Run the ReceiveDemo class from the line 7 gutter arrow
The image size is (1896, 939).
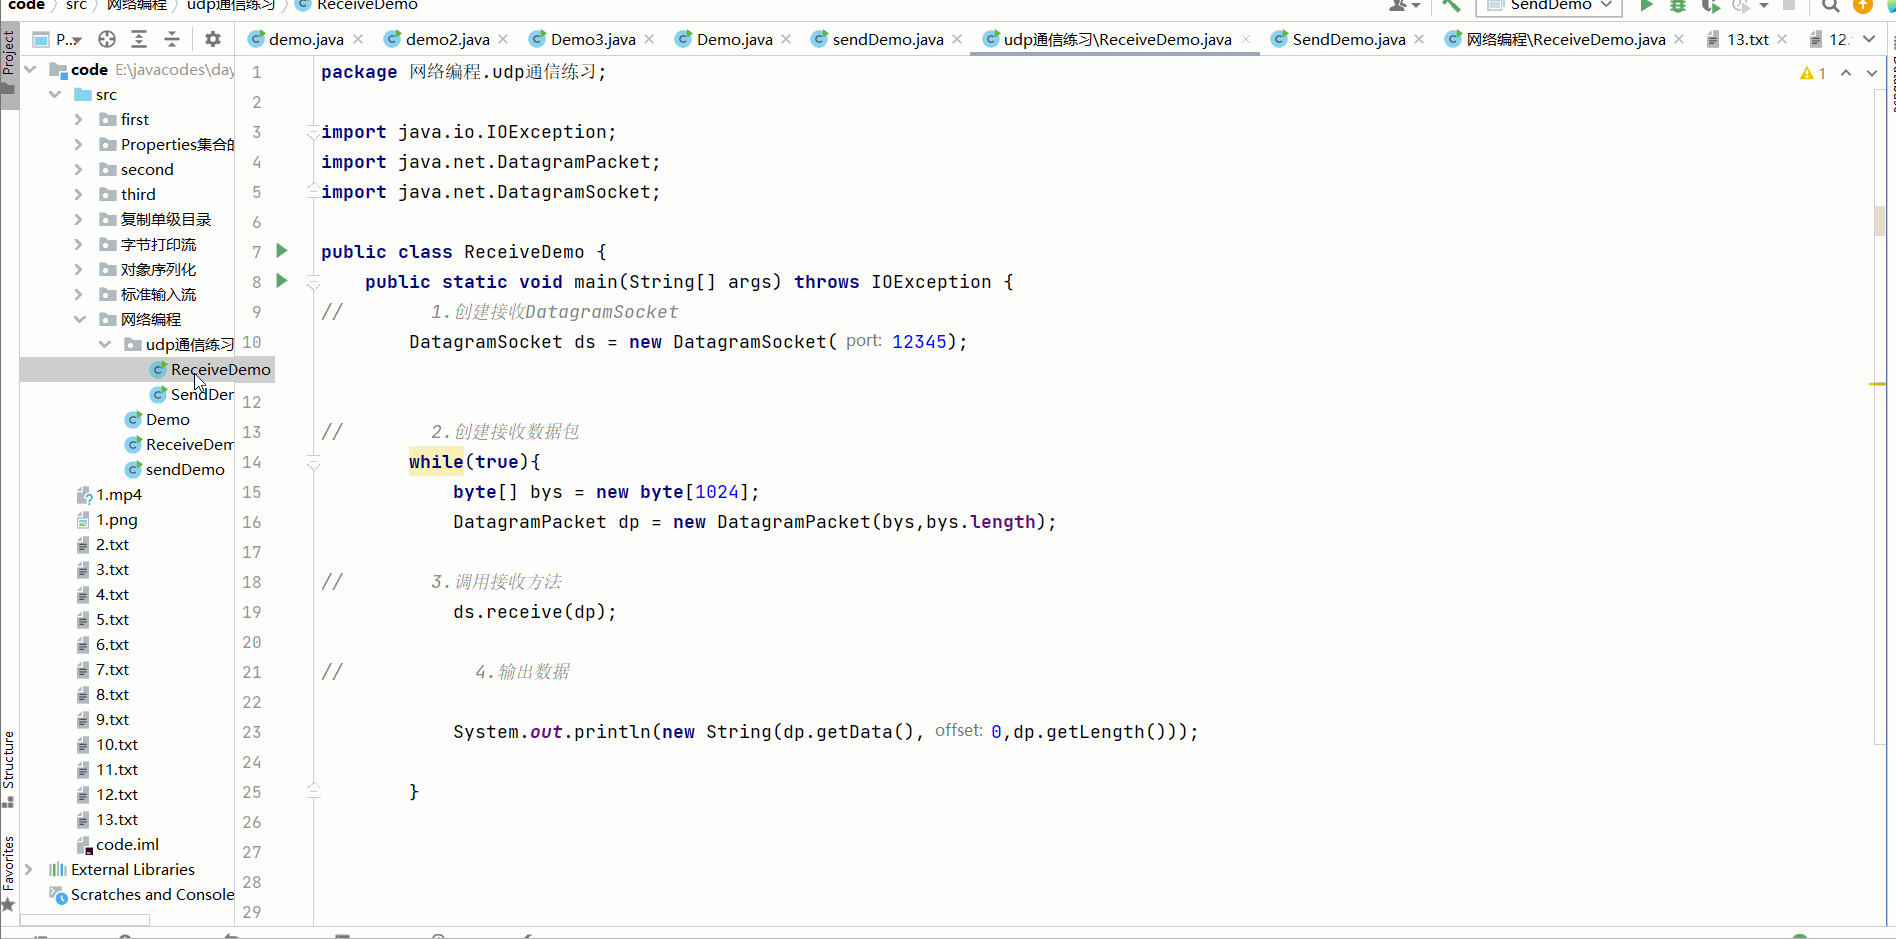(x=282, y=251)
